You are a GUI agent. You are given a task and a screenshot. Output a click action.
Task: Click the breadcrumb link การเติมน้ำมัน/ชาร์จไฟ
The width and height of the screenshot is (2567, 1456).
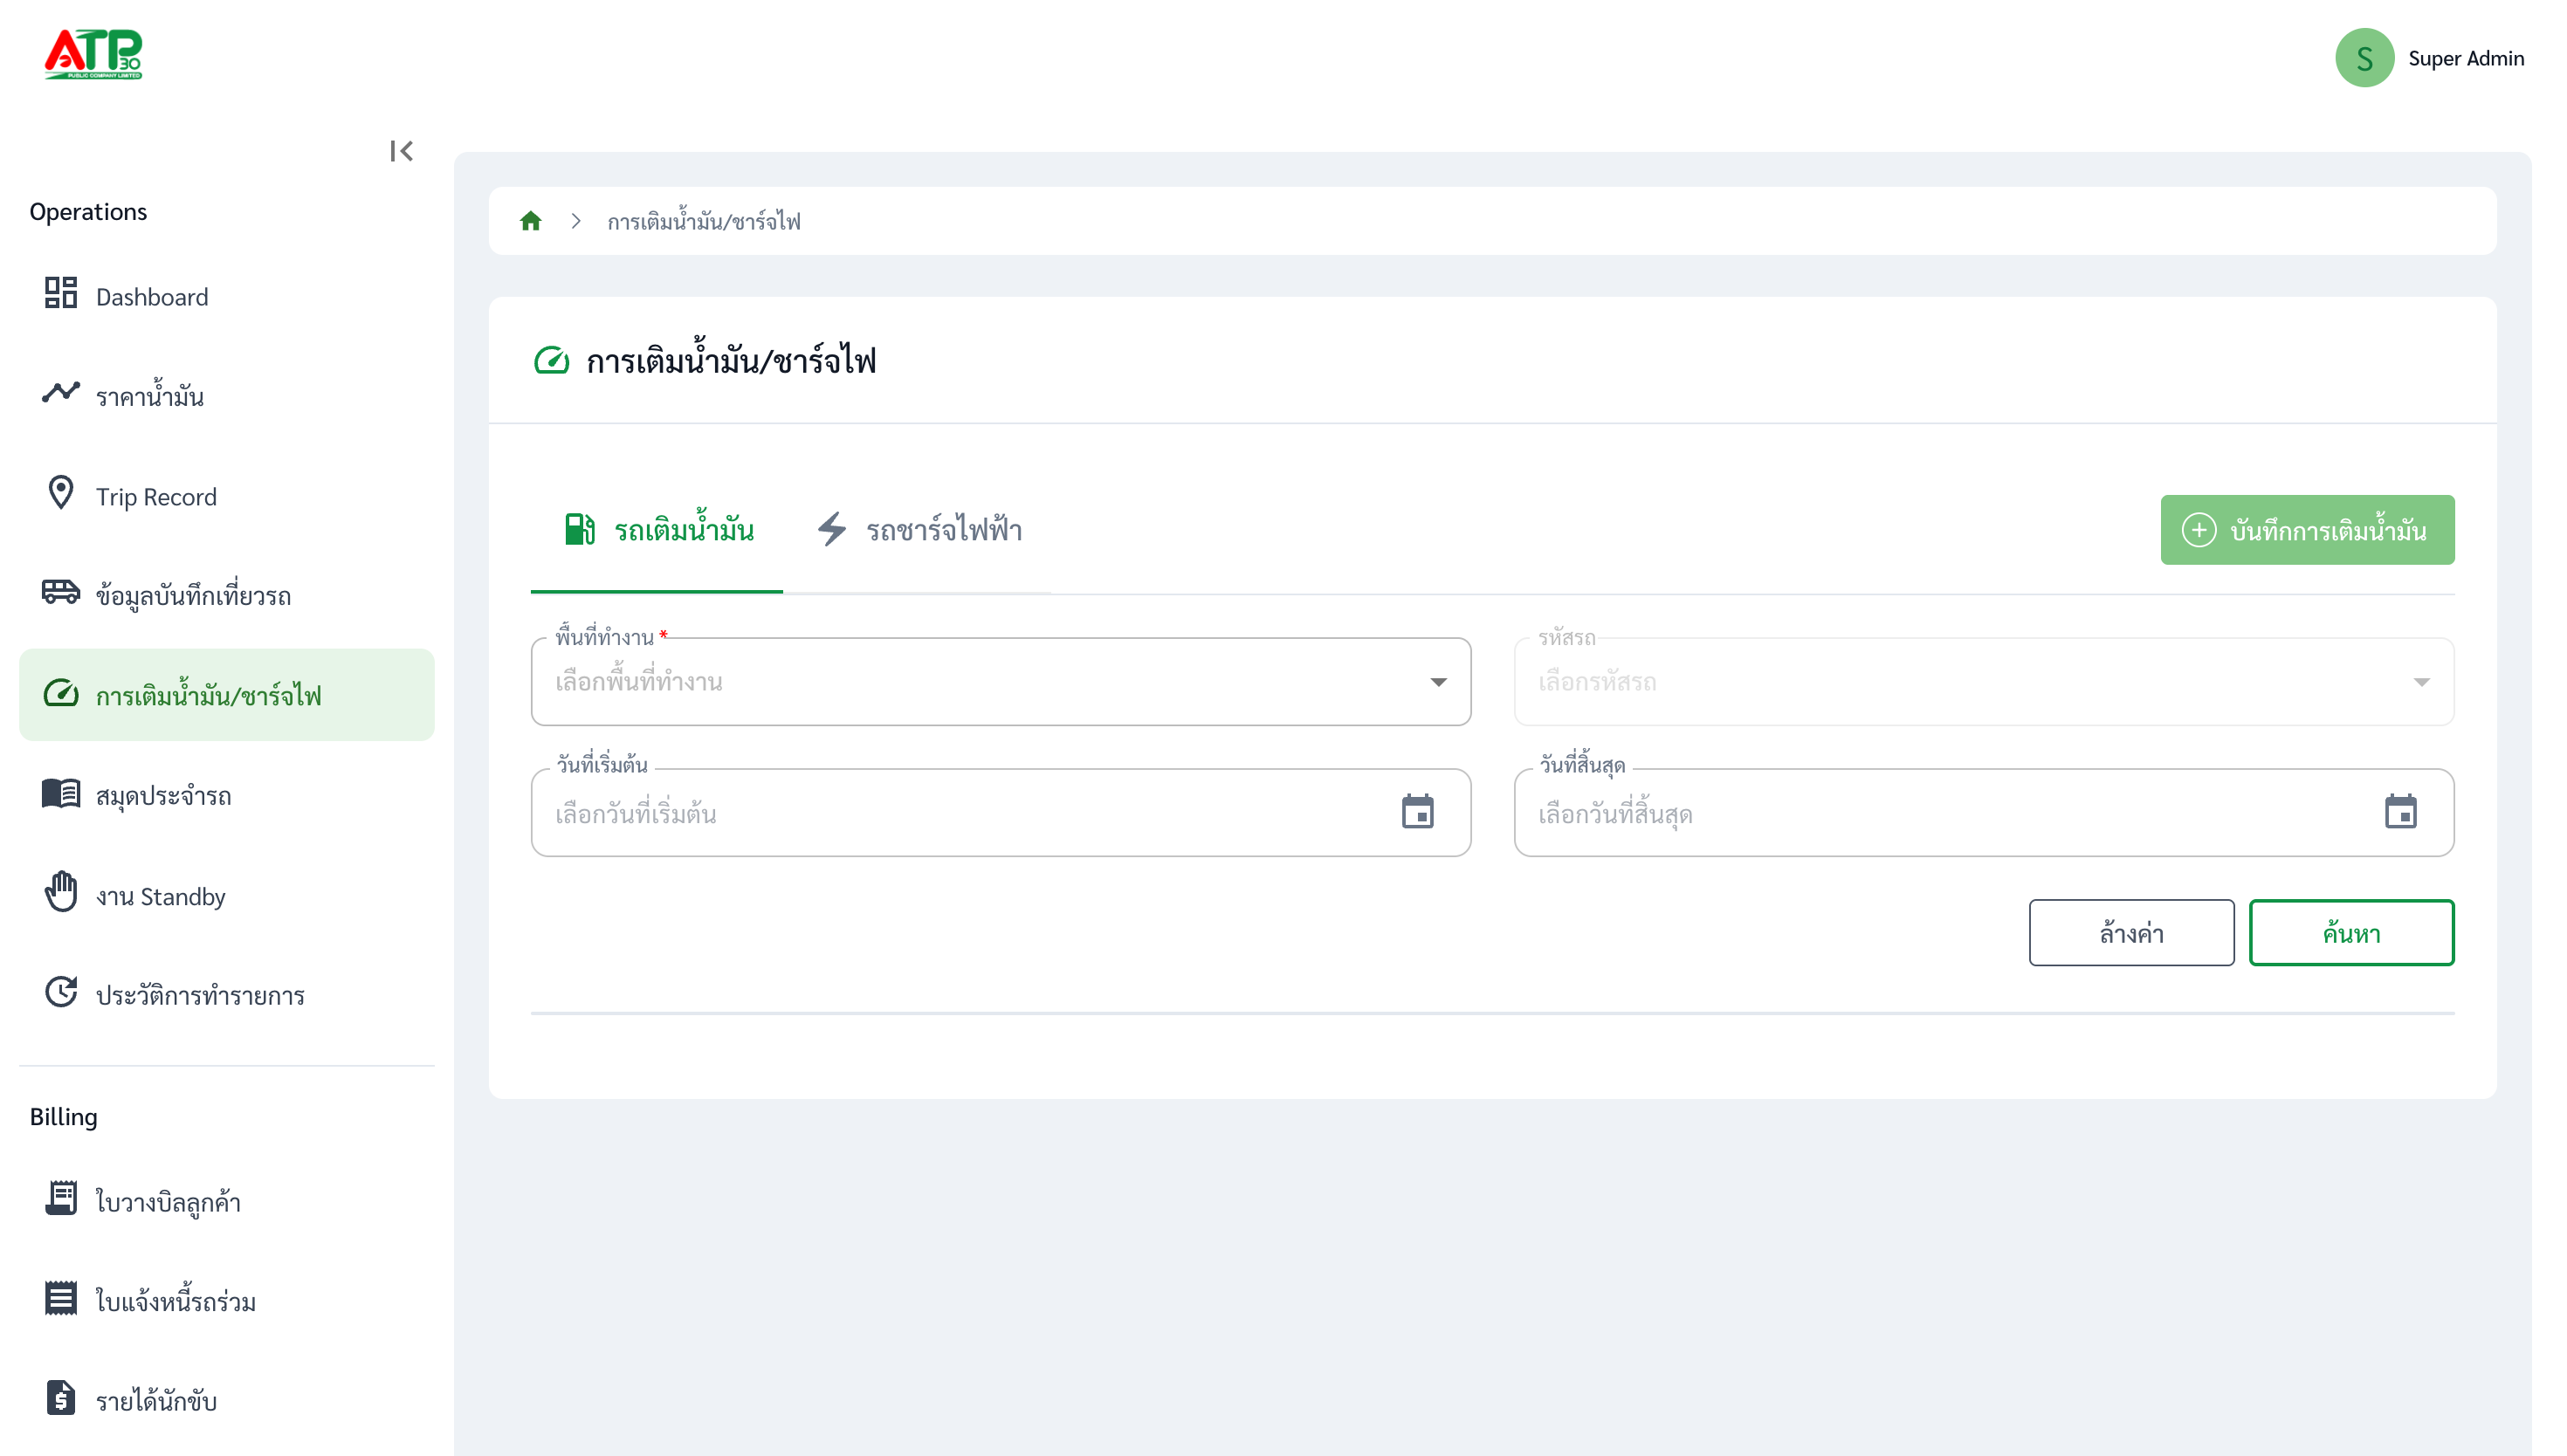704,221
